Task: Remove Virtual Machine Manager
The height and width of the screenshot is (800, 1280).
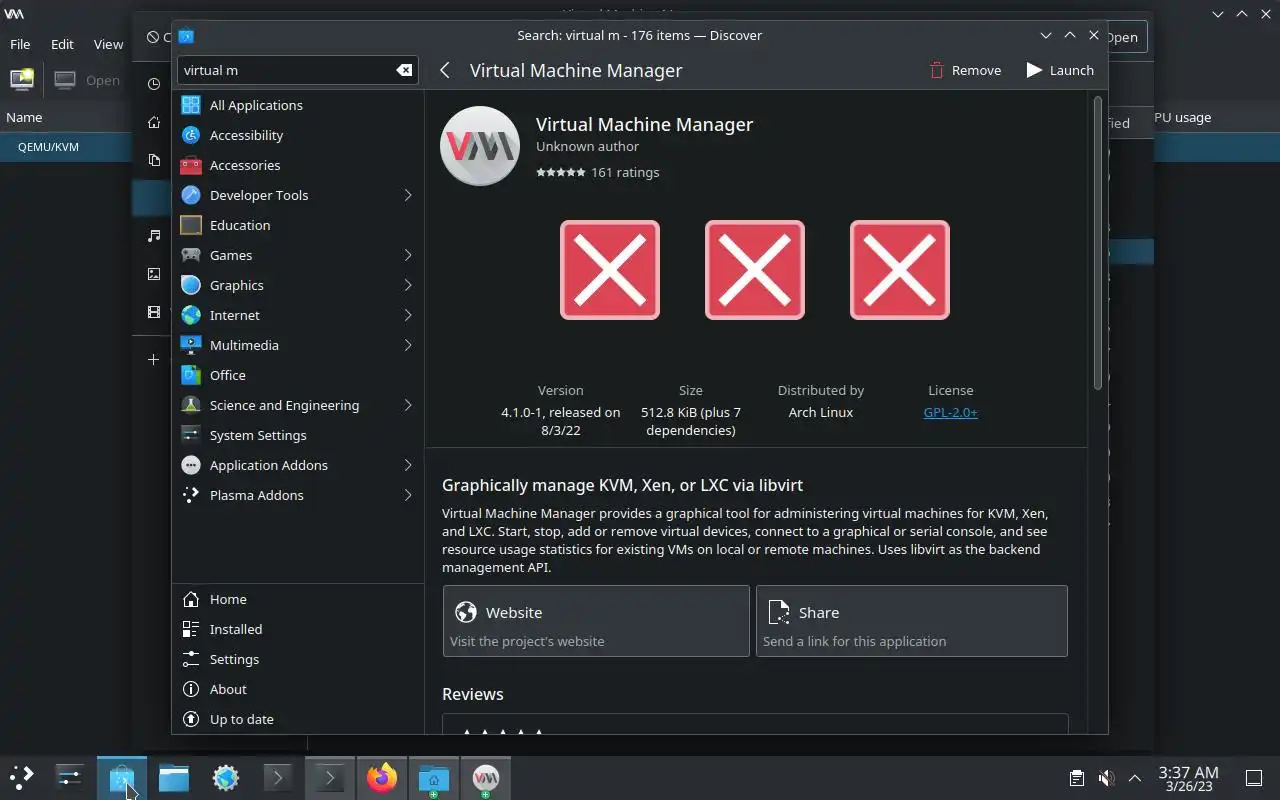Action: click(x=965, y=70)
